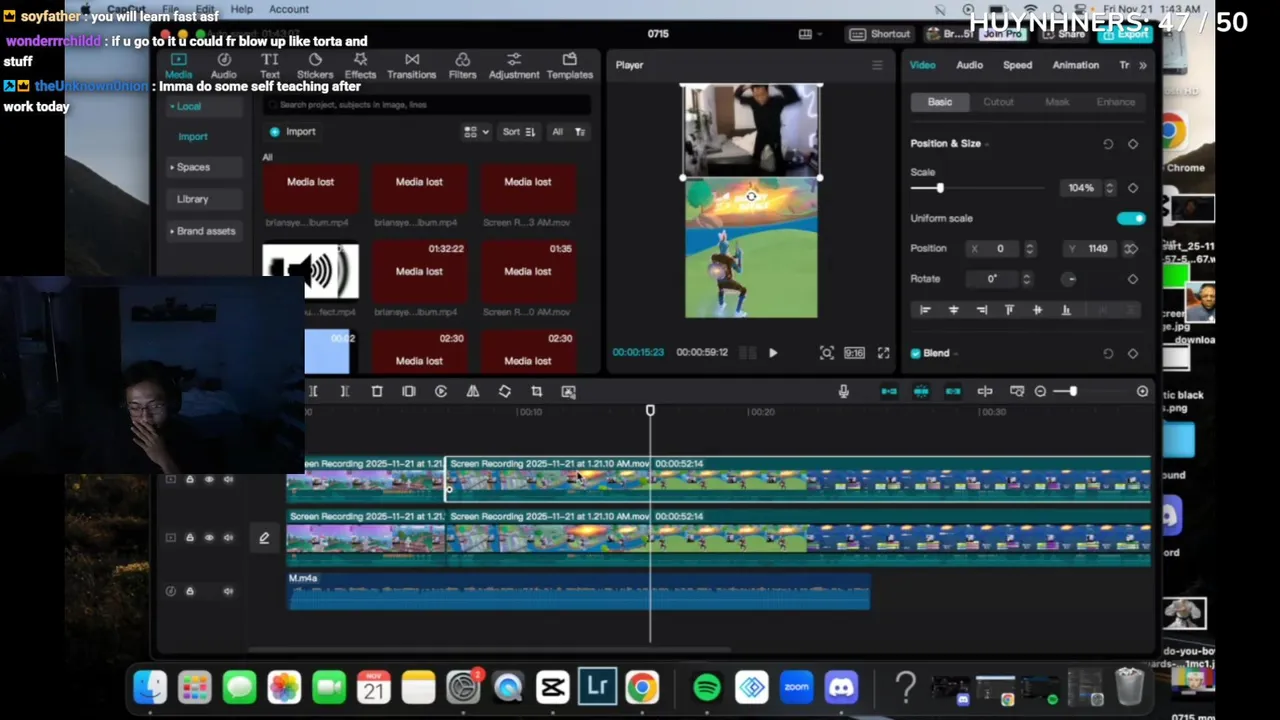The height and width of the screenshot is (720, 1280).
Task: Open the Audio panel in top toolbar
Action: (224, 66)
